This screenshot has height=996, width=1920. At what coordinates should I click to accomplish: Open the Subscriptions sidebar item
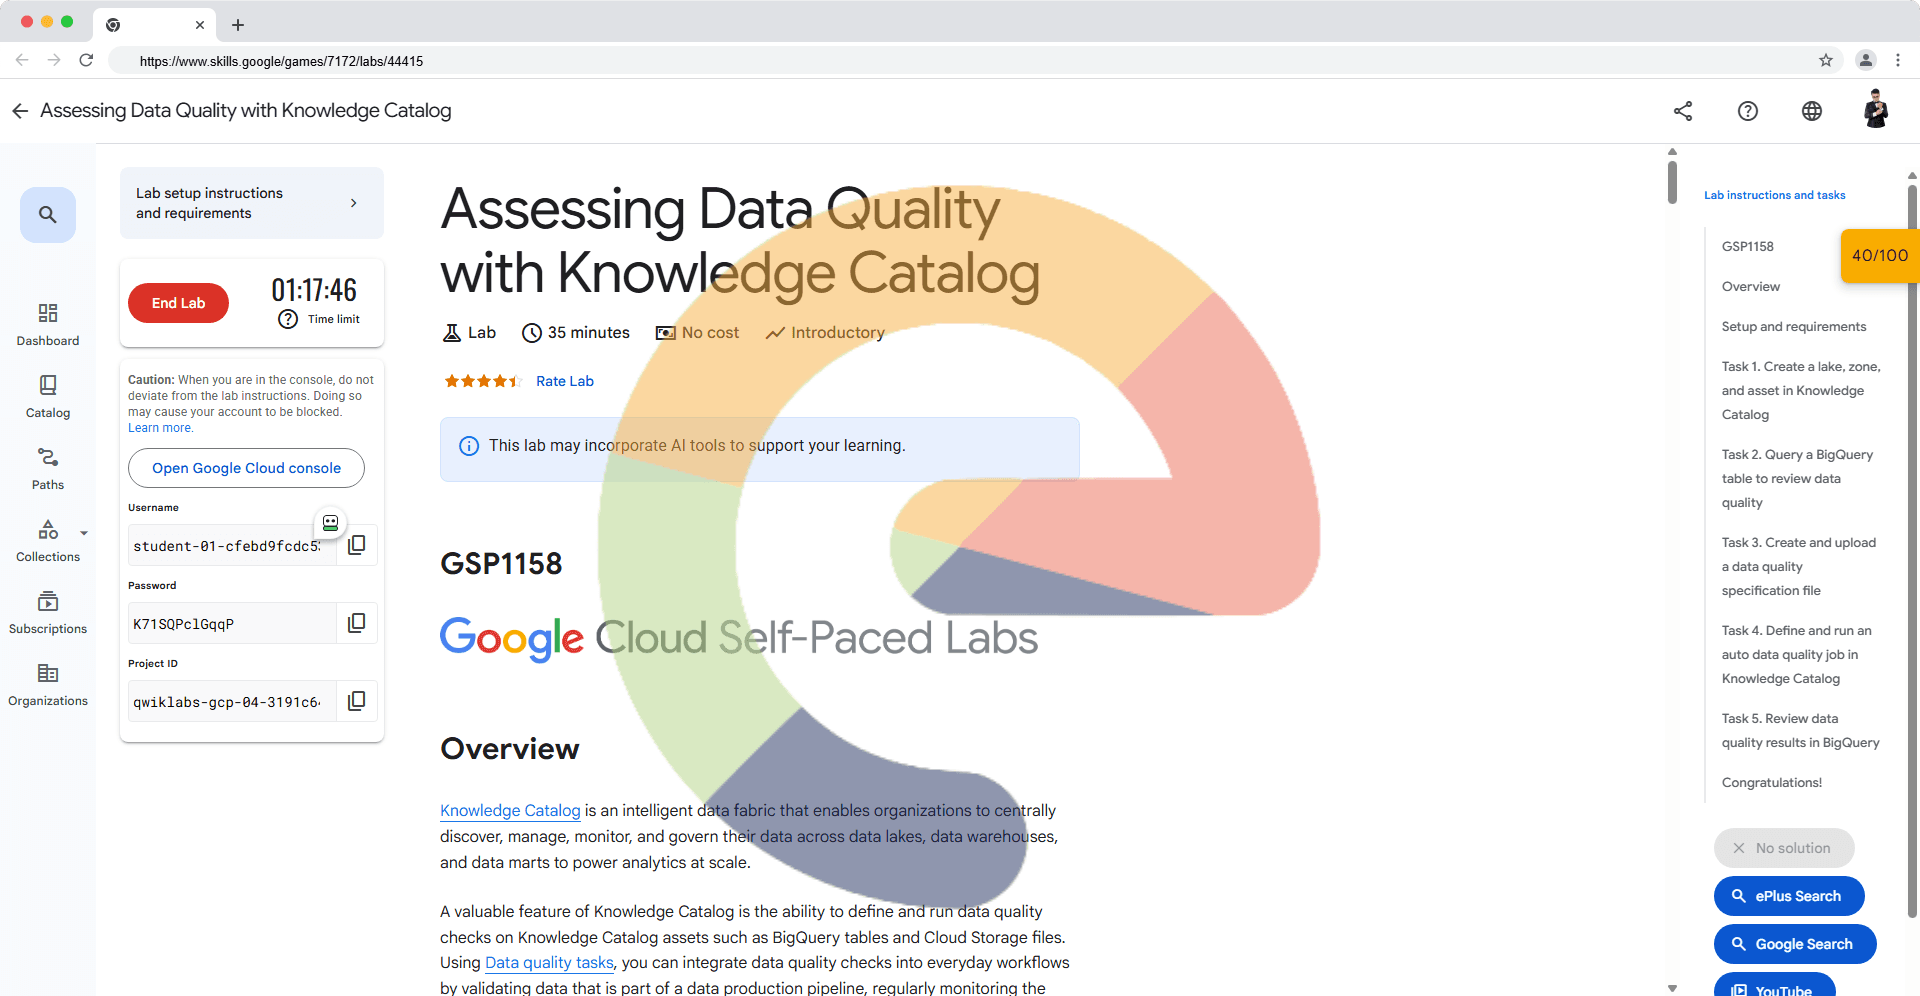[x=48, y=613]
